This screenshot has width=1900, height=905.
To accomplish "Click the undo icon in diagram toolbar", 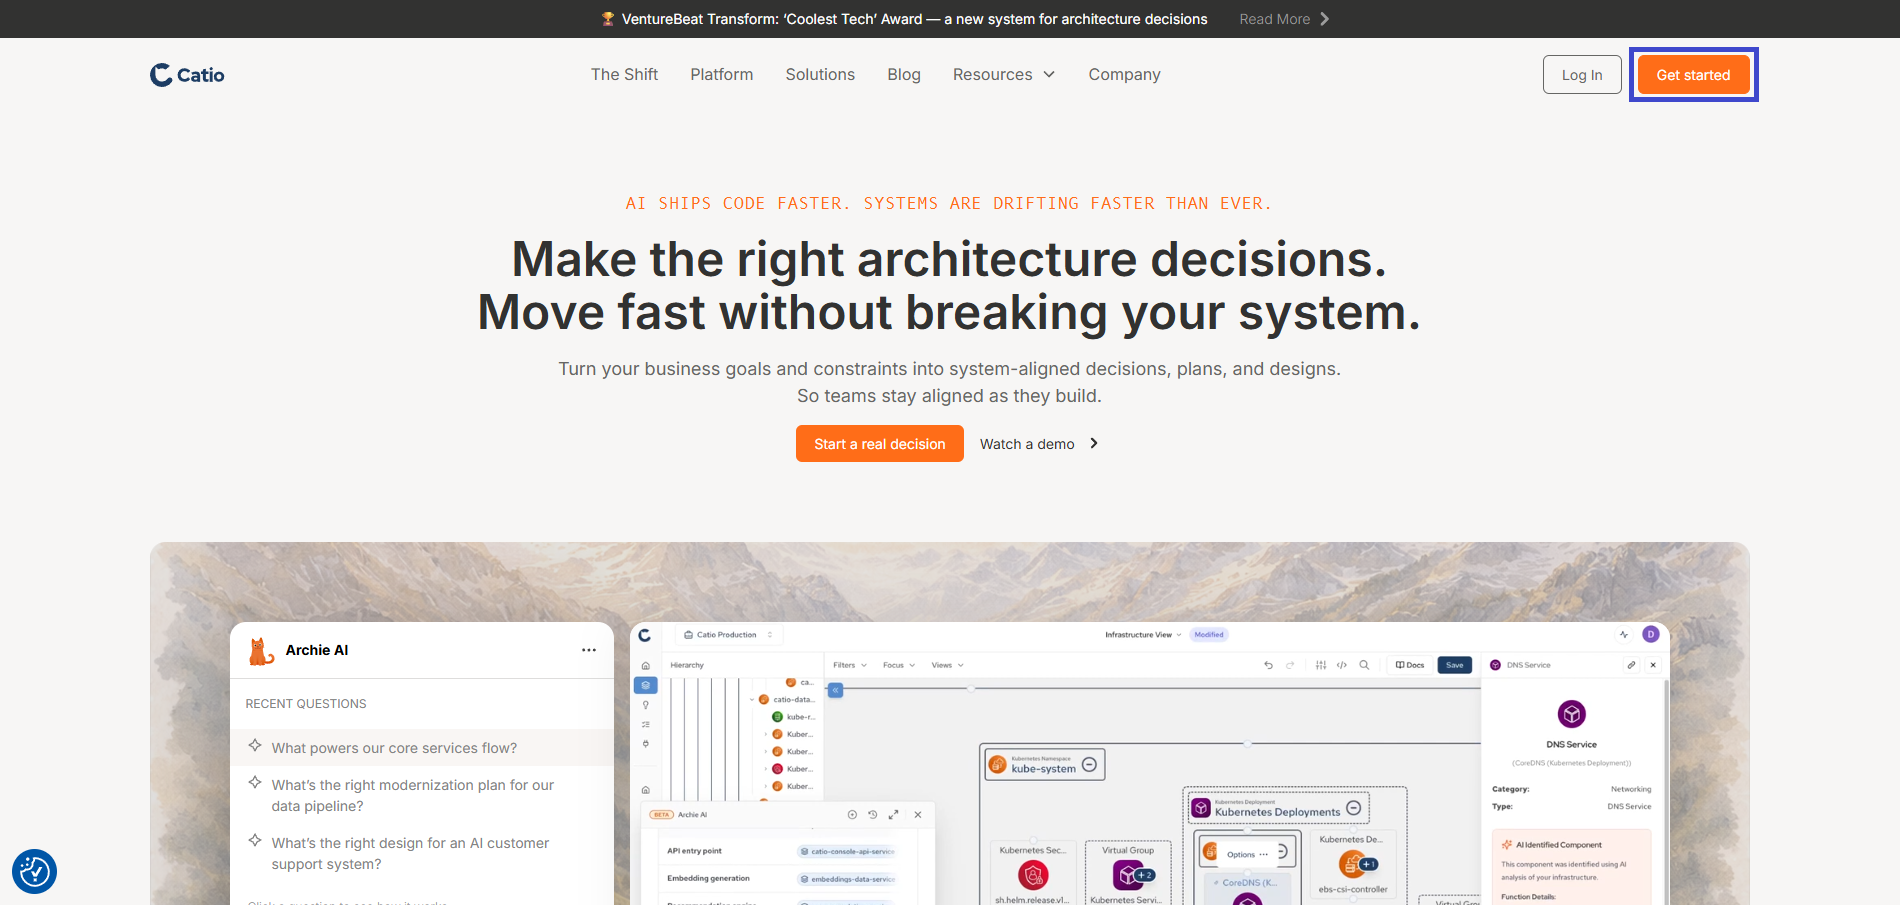I will point(1268,665).
